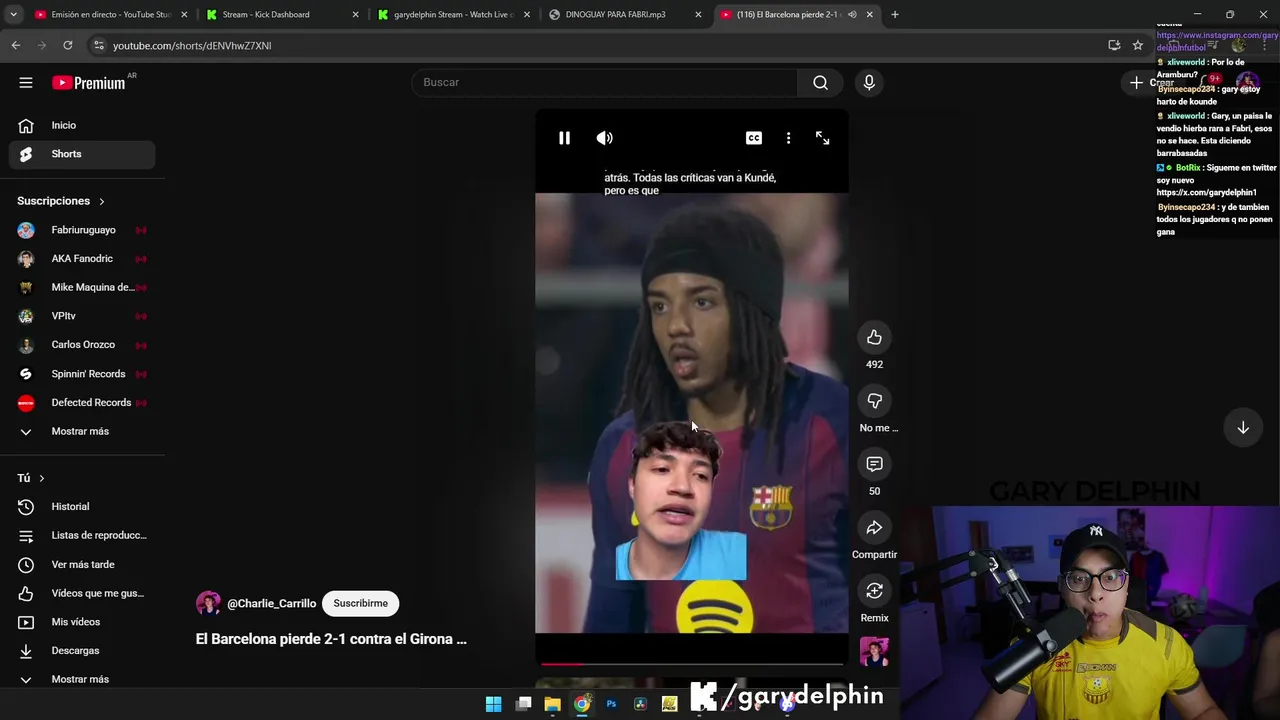Image resolution: width=1280 pixels, height=720 pixels.
Task: Seek using the Short's red progress bar
Action: click(692, 663)
